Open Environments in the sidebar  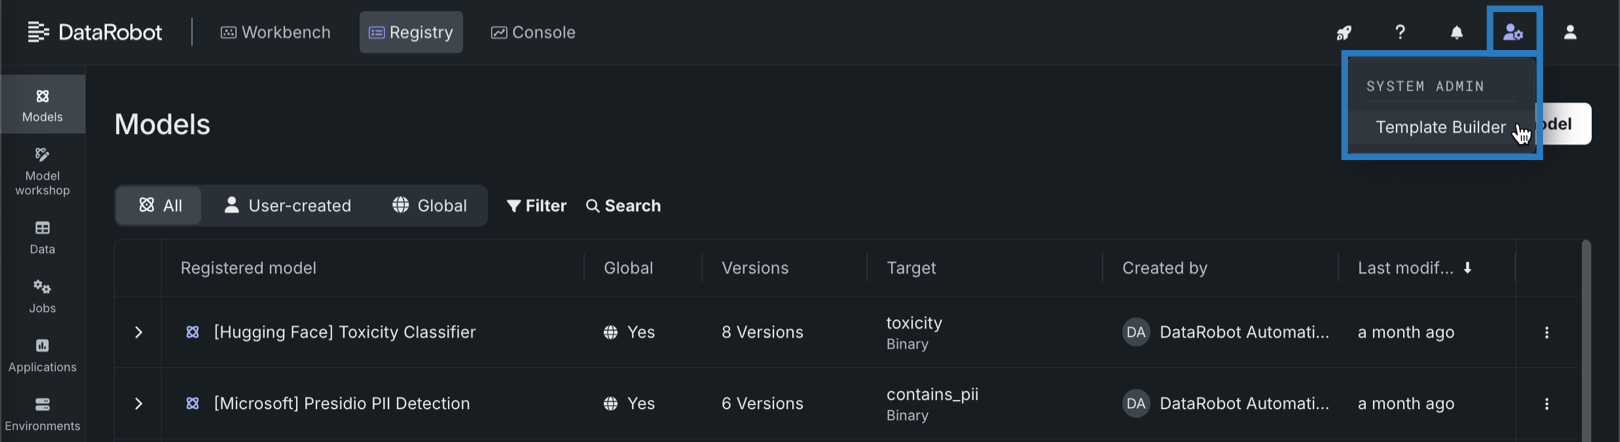click(42, 413)
